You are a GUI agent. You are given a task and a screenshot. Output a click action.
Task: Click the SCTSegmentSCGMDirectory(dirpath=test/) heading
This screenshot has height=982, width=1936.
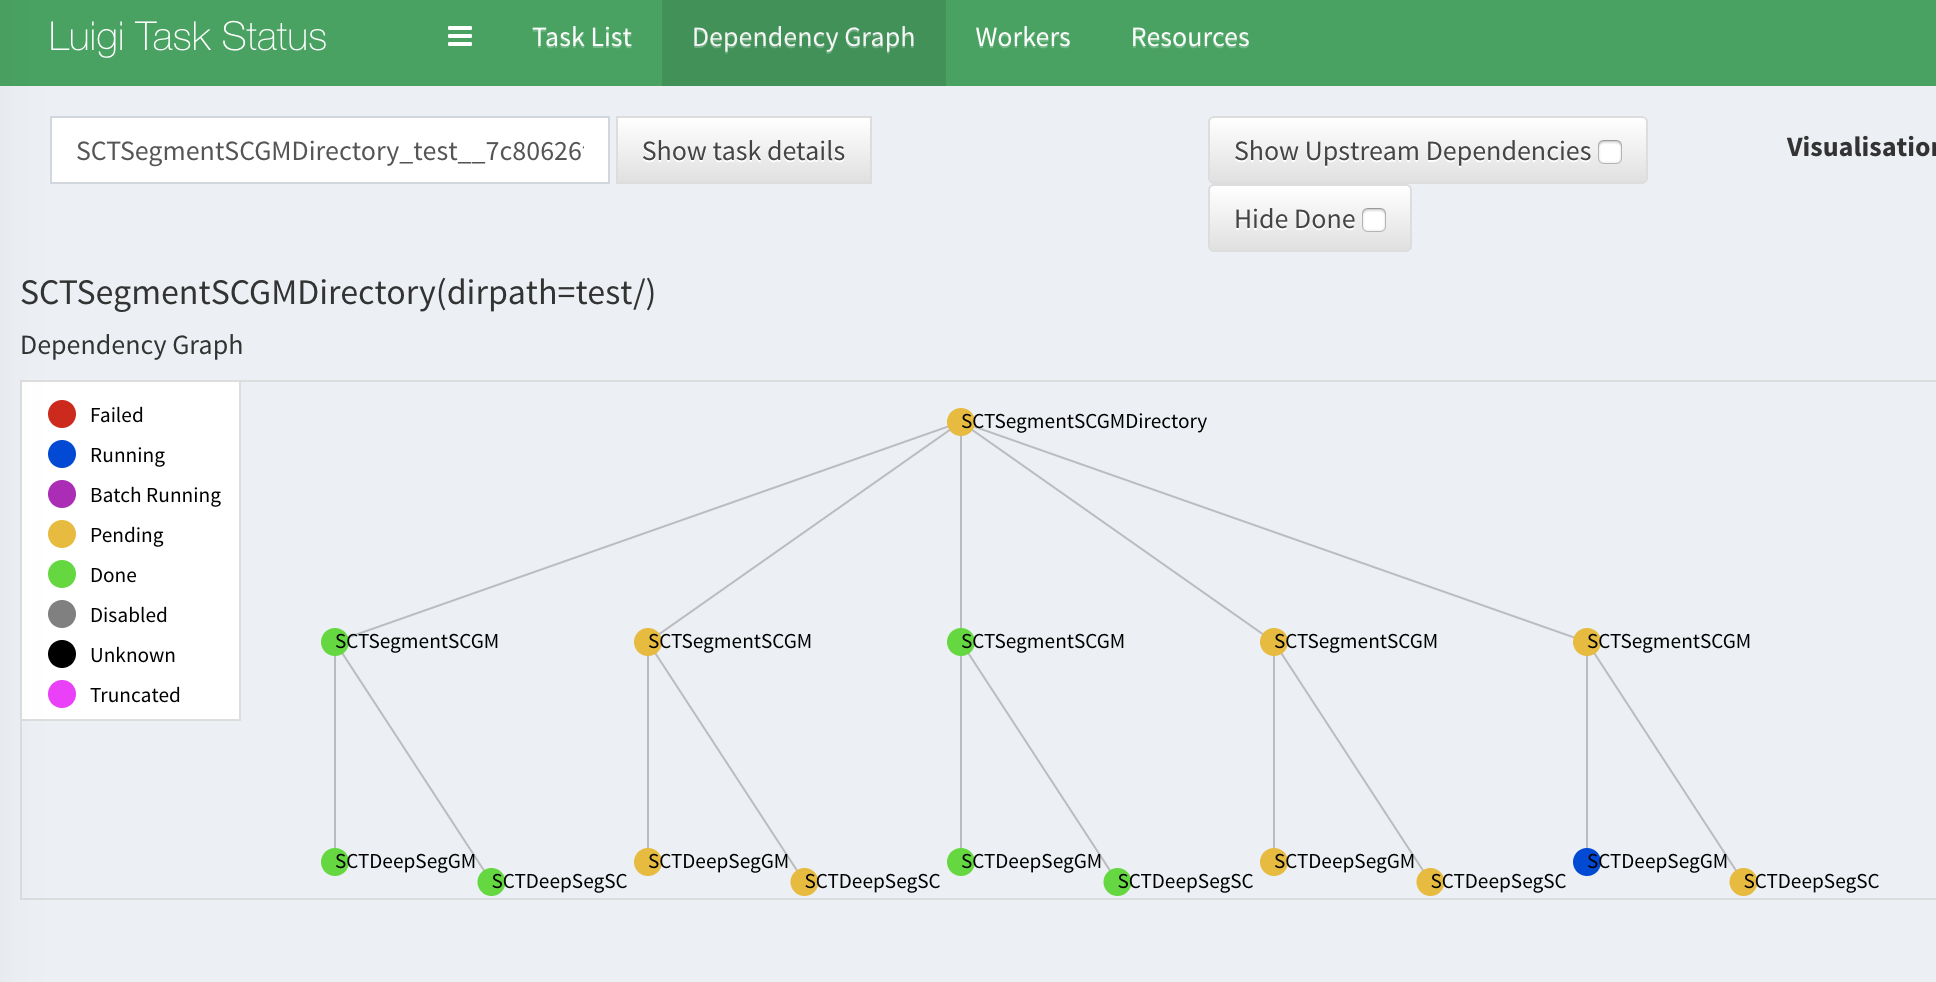(338, 293)
